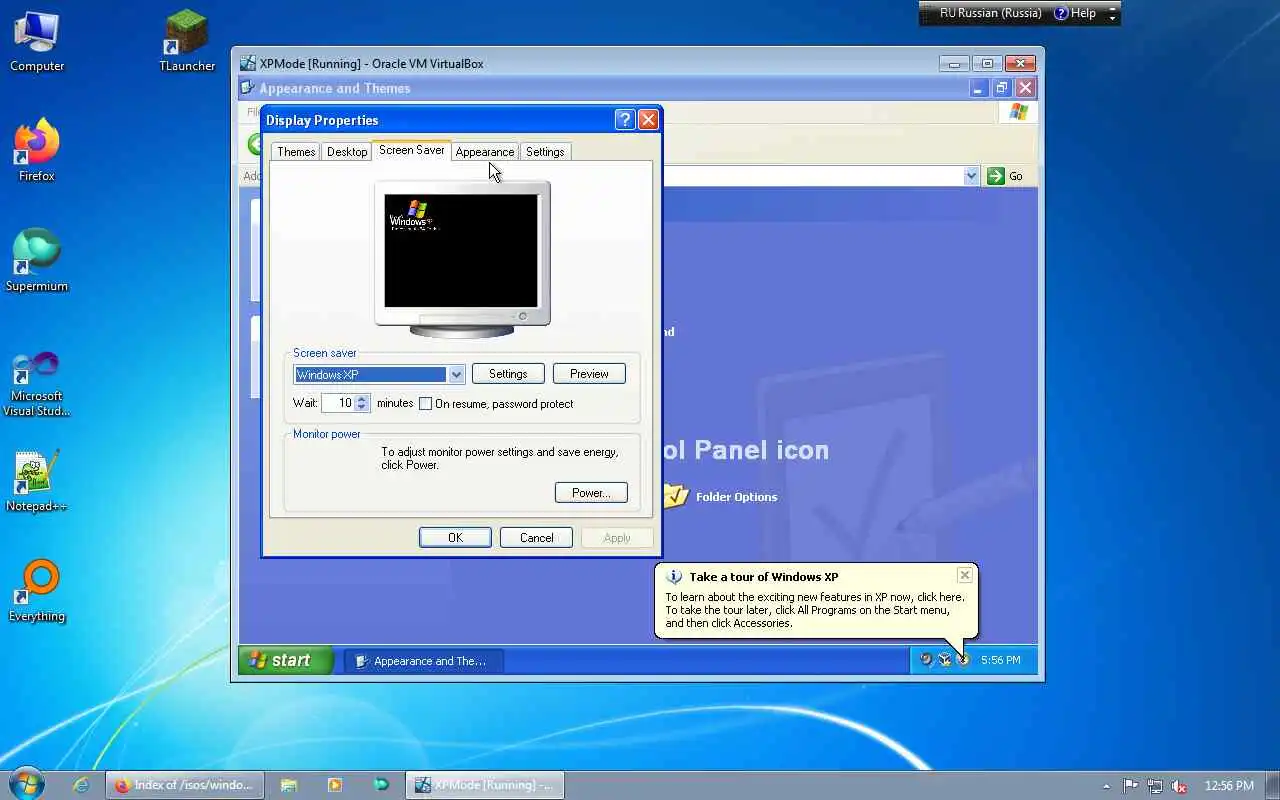Click the tour balloon message text

pos(815,610)
